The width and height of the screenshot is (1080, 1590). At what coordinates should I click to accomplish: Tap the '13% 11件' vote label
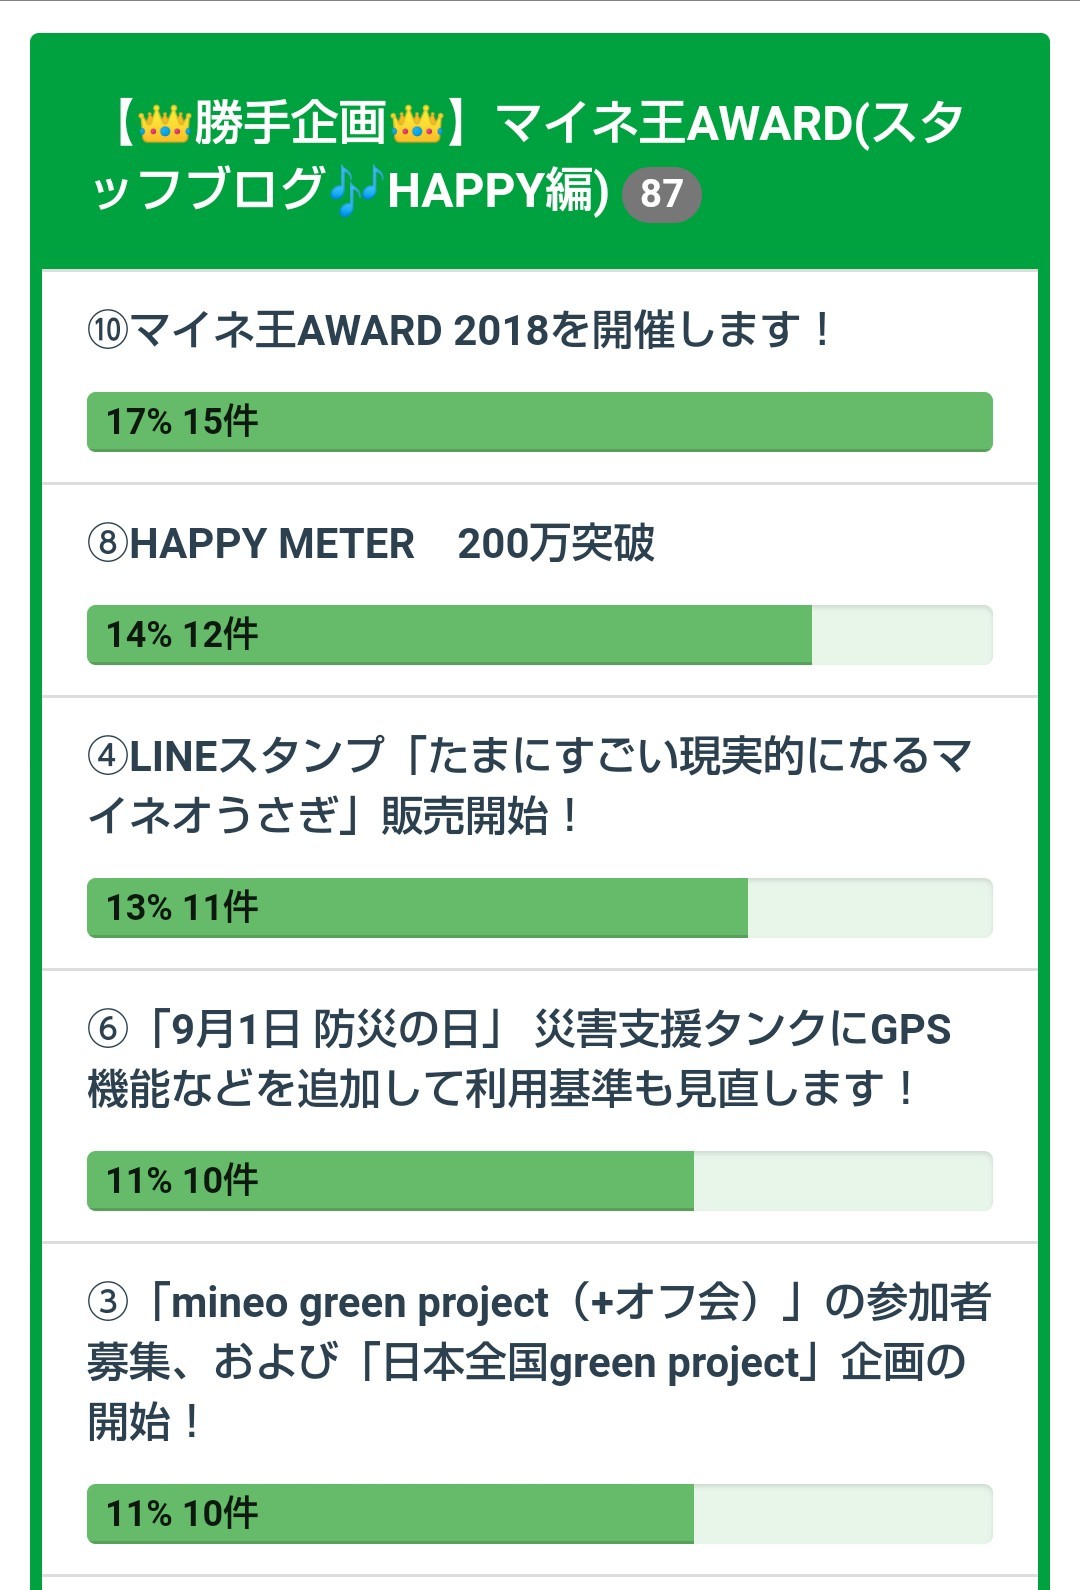182,908
